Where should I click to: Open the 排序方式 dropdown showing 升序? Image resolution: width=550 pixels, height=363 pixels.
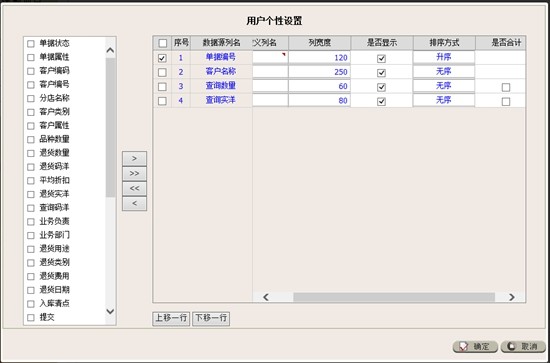click(444, 57)
